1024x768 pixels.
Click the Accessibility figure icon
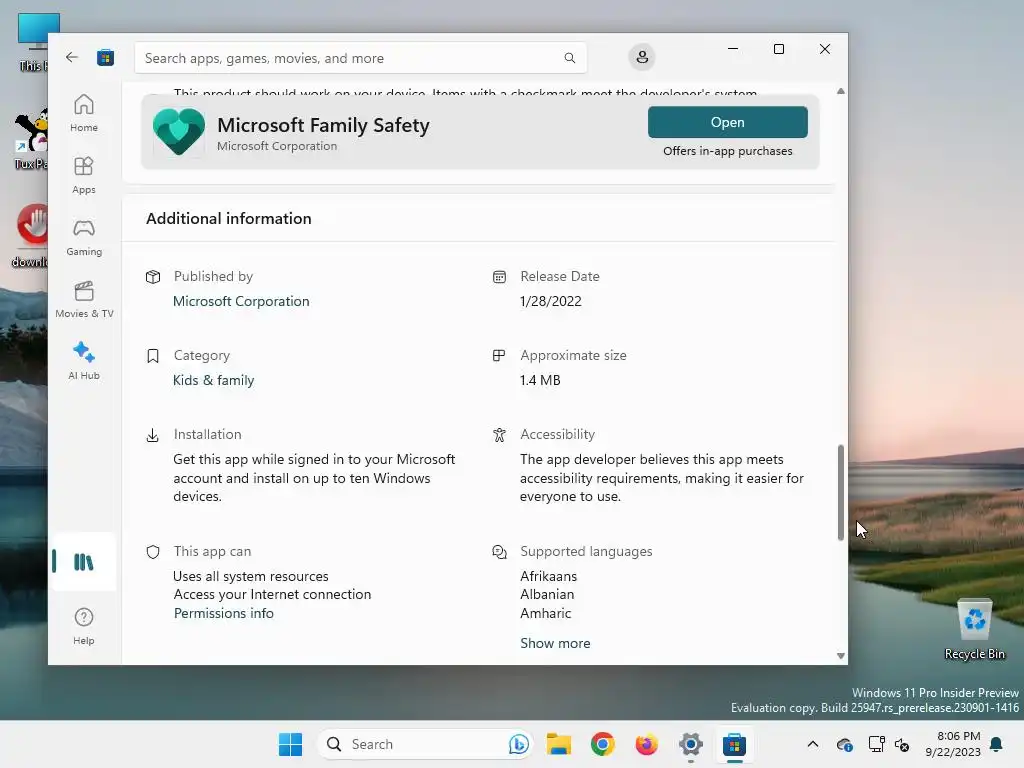pos(499,435)
